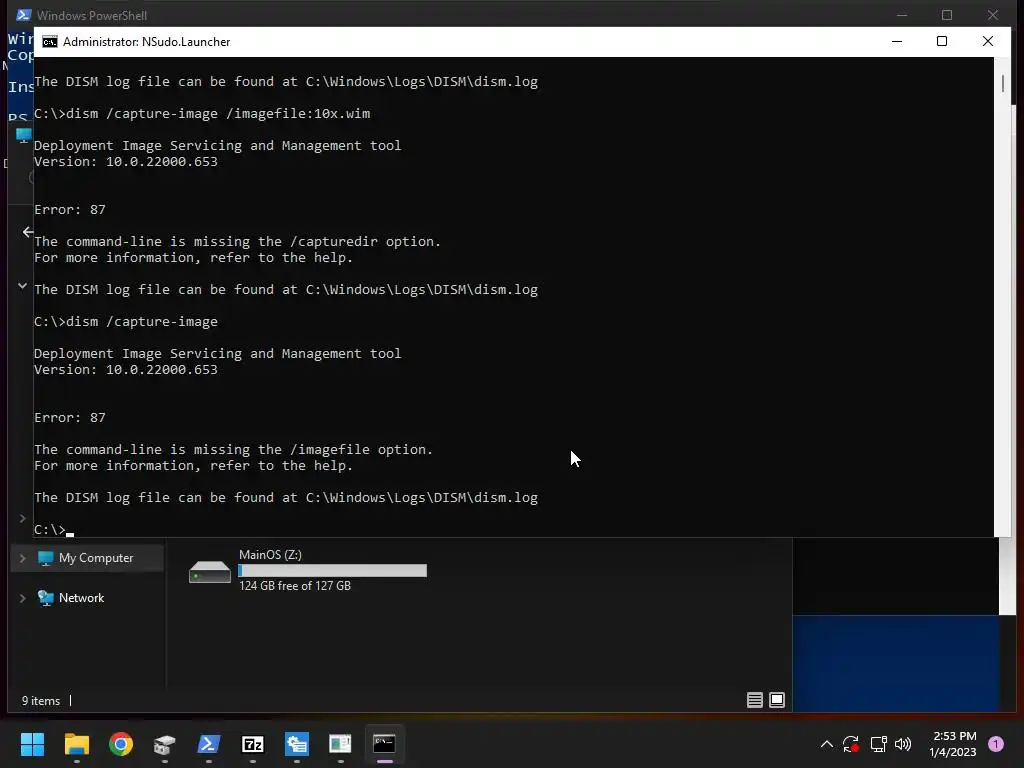Collapse the expanded Explorer tree chevron
Image resolution: width=1024 pixels, height=768 pixels.
coord(22,286)
